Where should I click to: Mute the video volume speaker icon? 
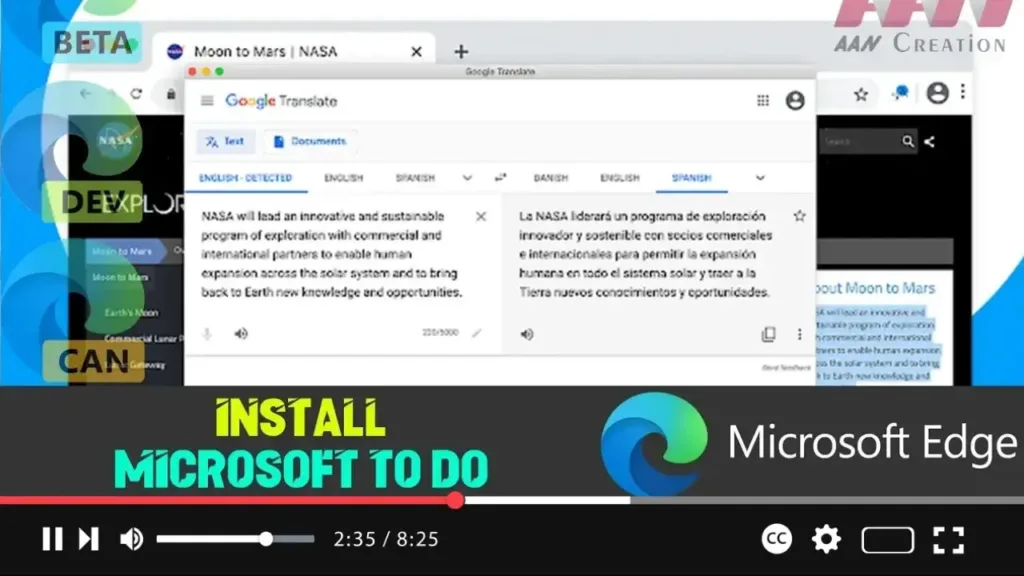point(131,539)
